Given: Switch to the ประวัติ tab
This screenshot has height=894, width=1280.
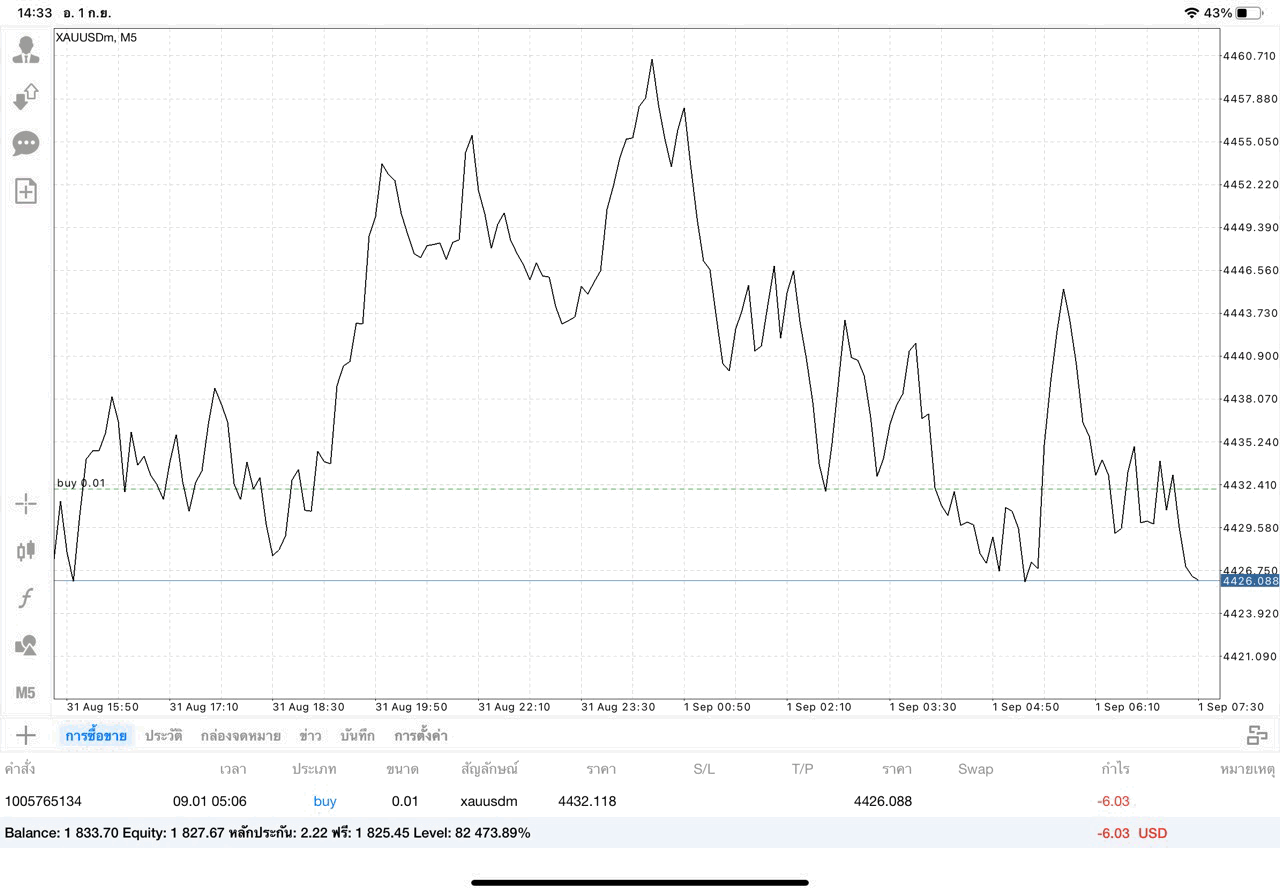Looking at the screenshot, I should point(163,736).
